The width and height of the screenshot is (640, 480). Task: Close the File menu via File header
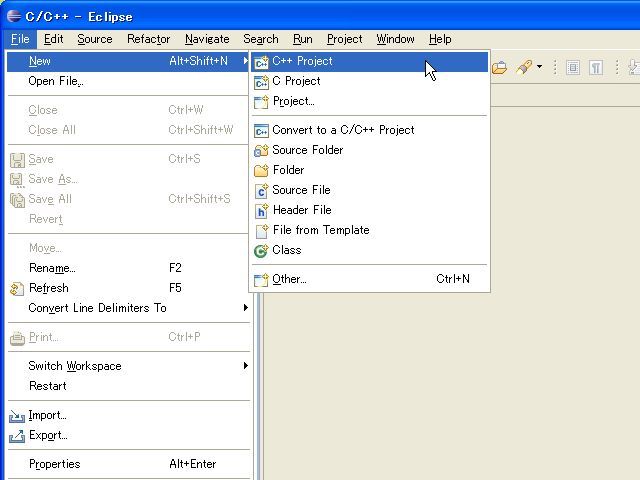click(x=20, y=39)
